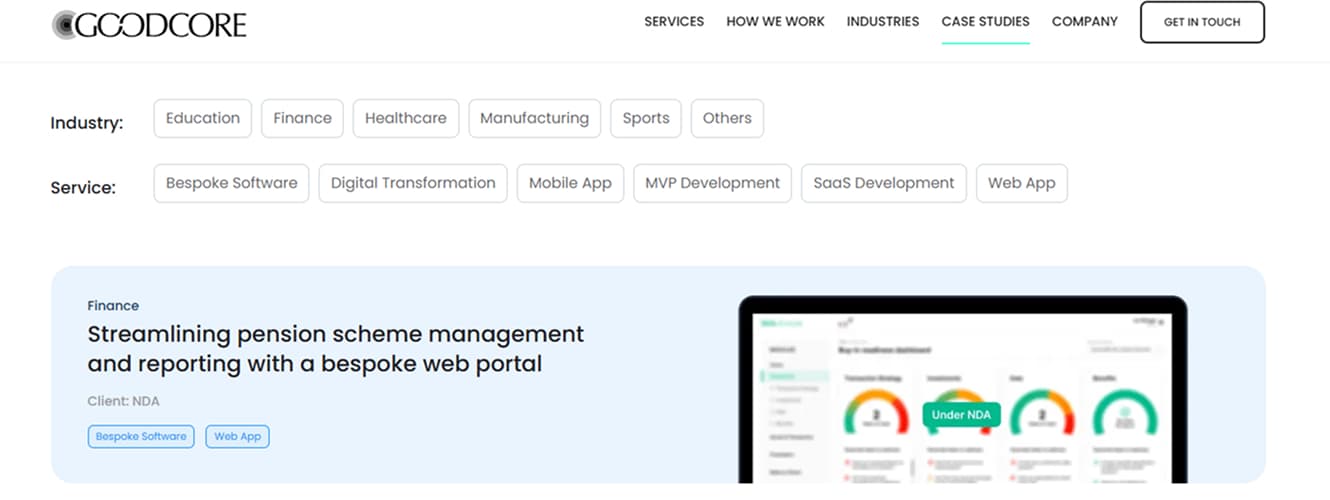Screen dimensions: 1330x500
Task: Choose the MVP Development service filter
Action: point(712,183)
